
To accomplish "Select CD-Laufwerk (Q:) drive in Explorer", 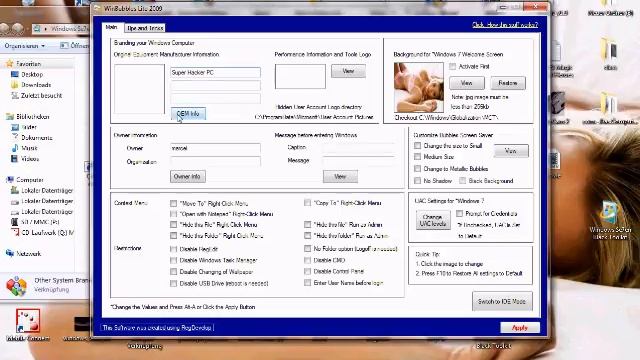I will click(47, 233).
